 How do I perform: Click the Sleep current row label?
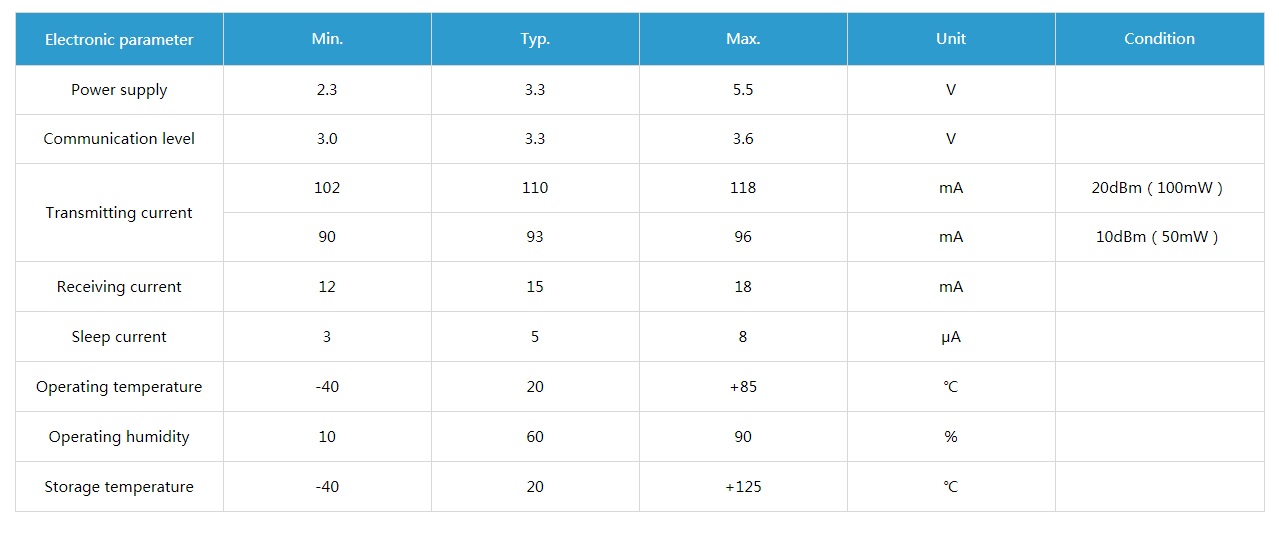point(119,337)
